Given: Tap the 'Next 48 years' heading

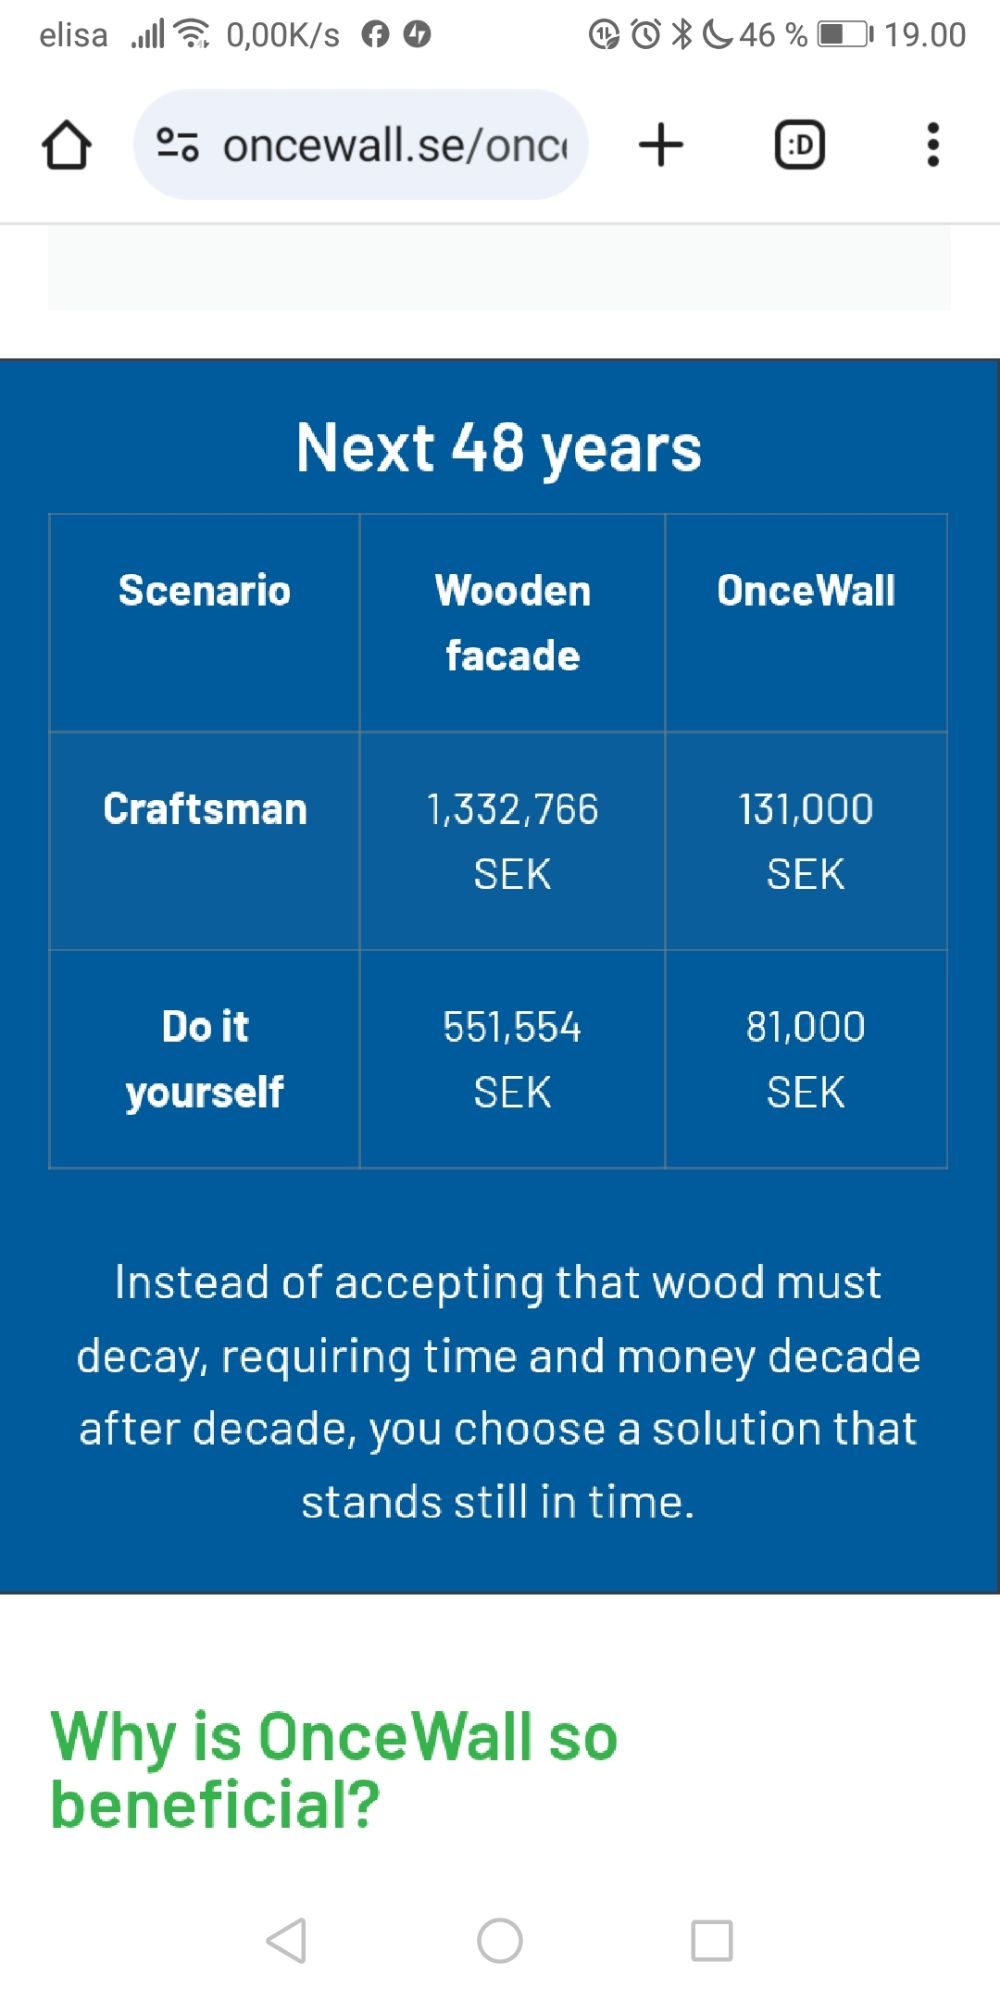Looking at the screenshot, I should 499,447.
